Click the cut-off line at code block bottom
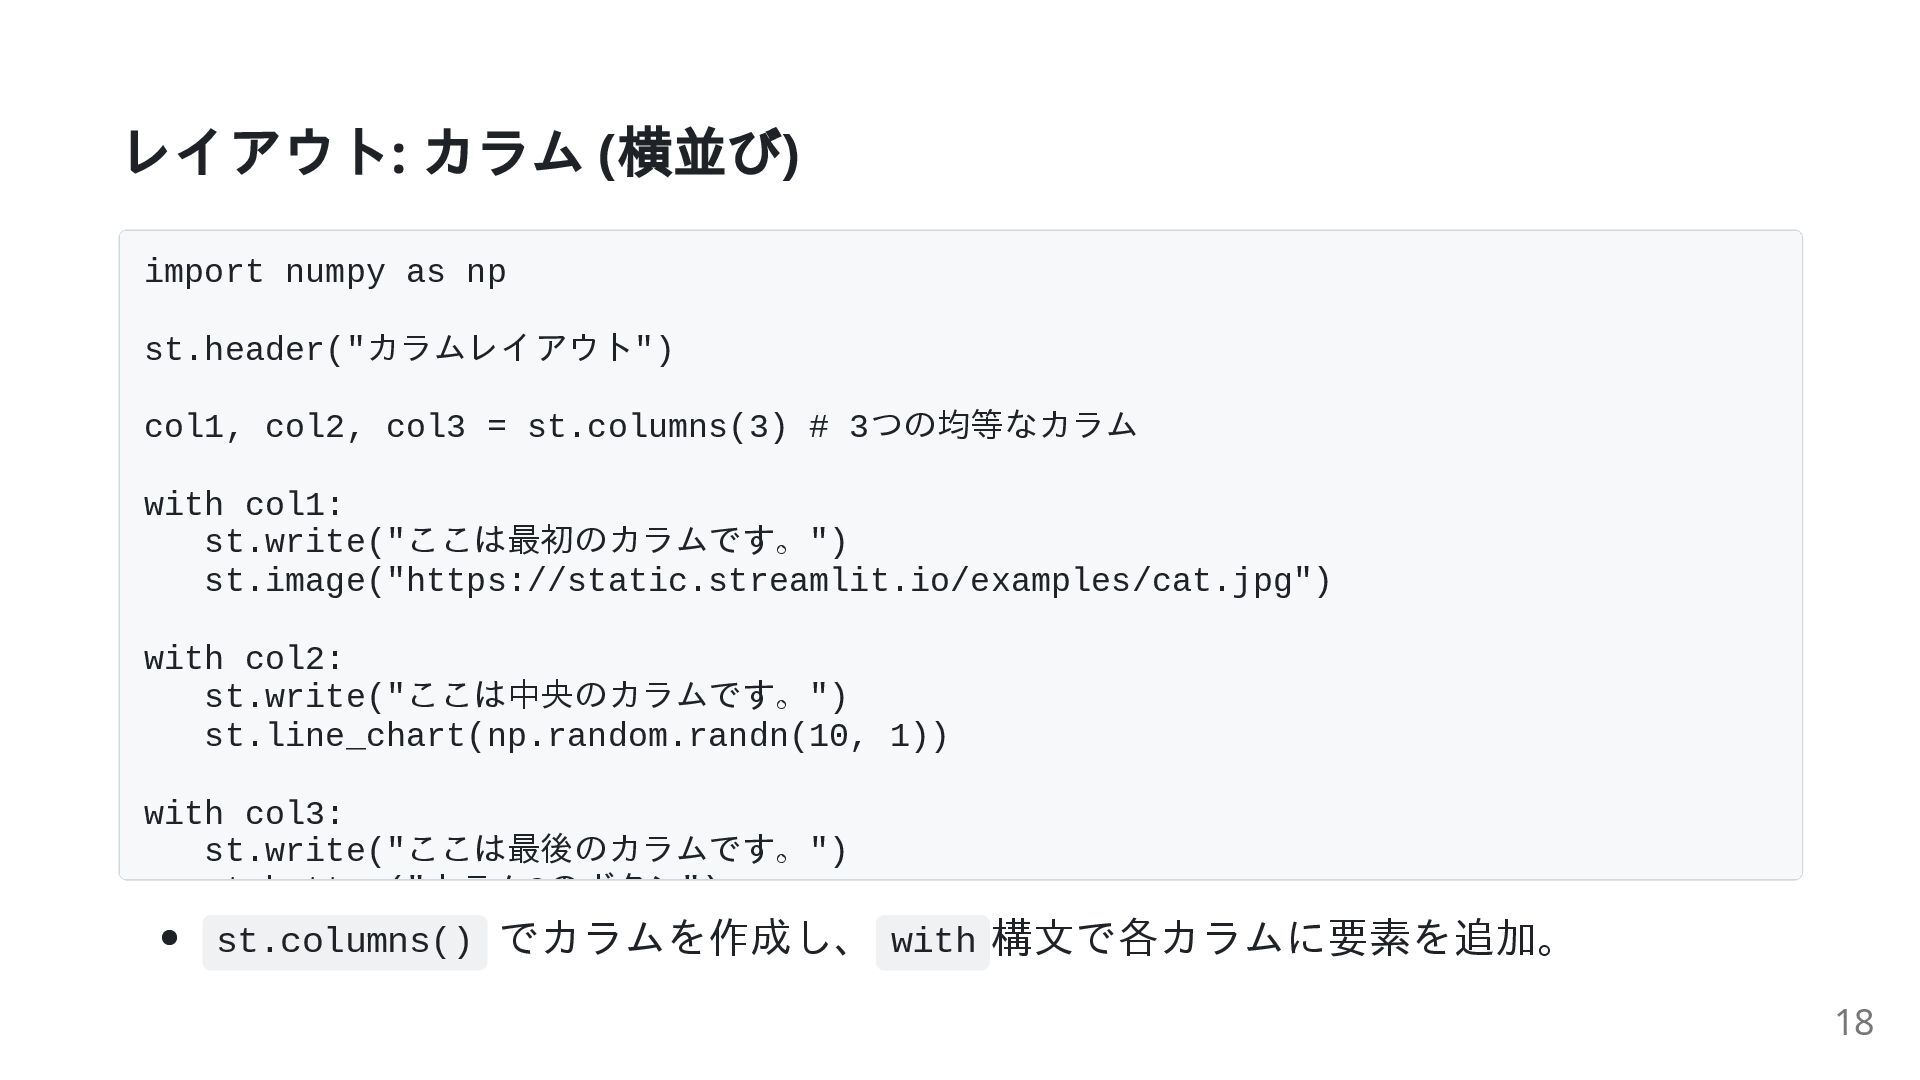The width and height of the screenshot is (1920, 1080). [460, 877]
